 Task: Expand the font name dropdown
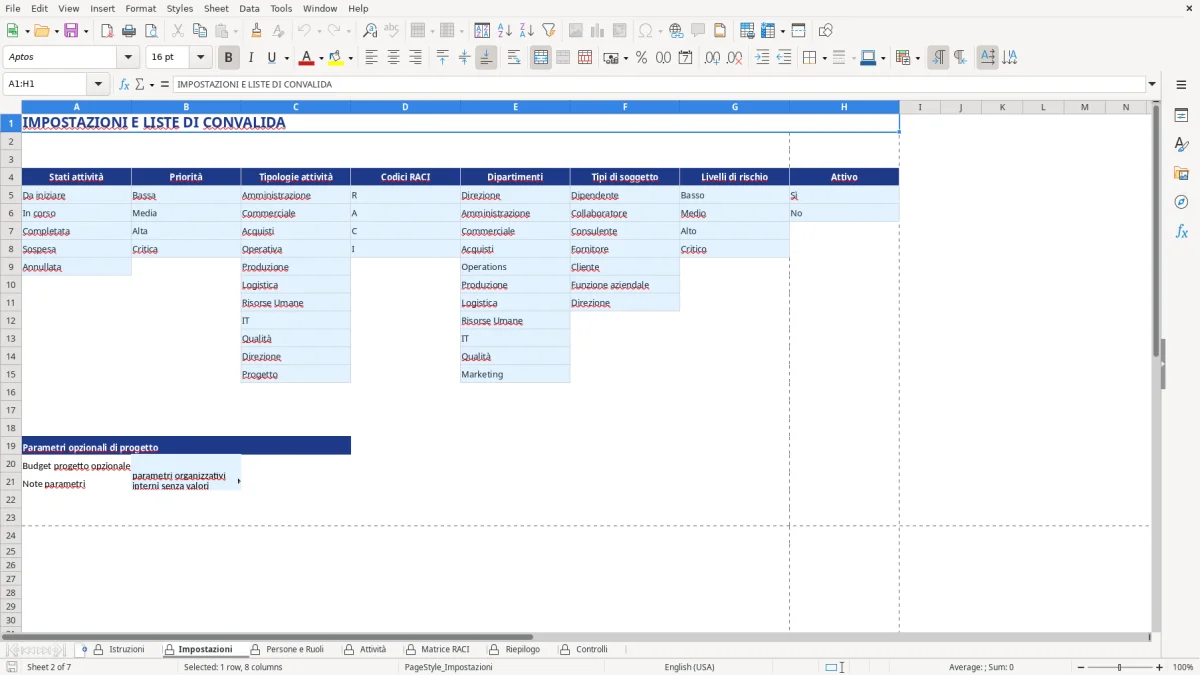click(x=128, y=58)
